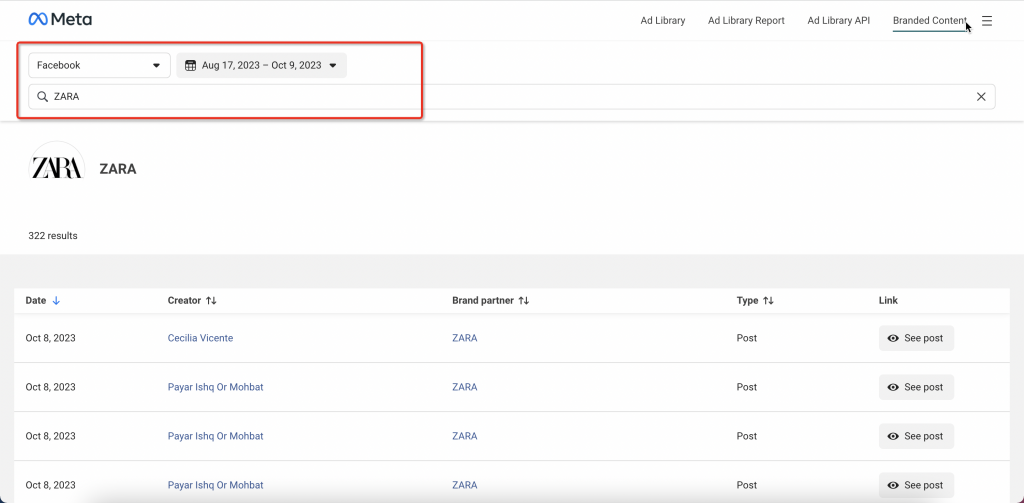Open the Ad Library API page
Screen dimensions: 1024x503
[x=838, y=21]
